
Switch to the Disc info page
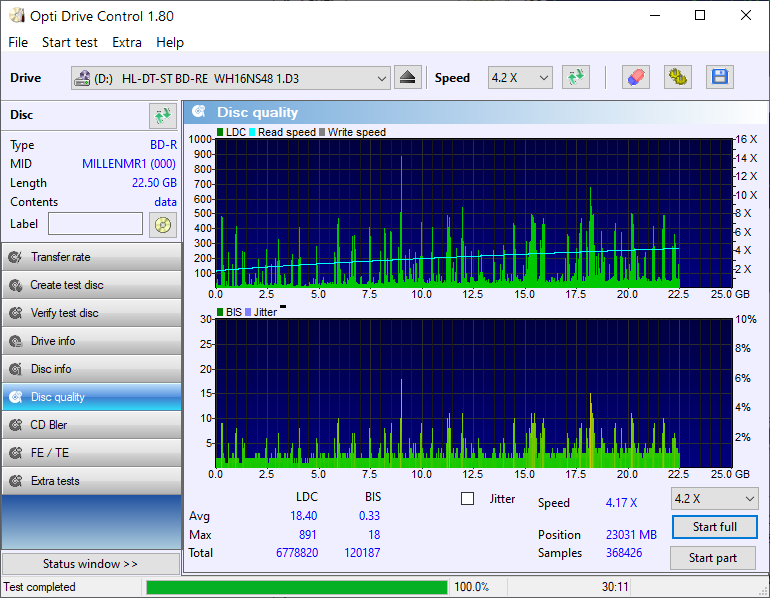[91, 369]
